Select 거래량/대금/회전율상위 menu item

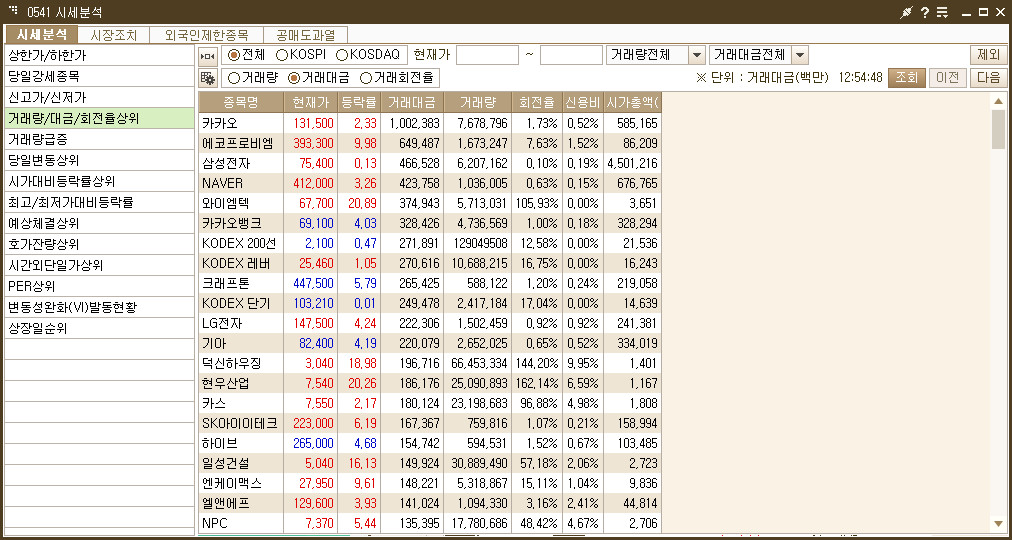[99, 119]
